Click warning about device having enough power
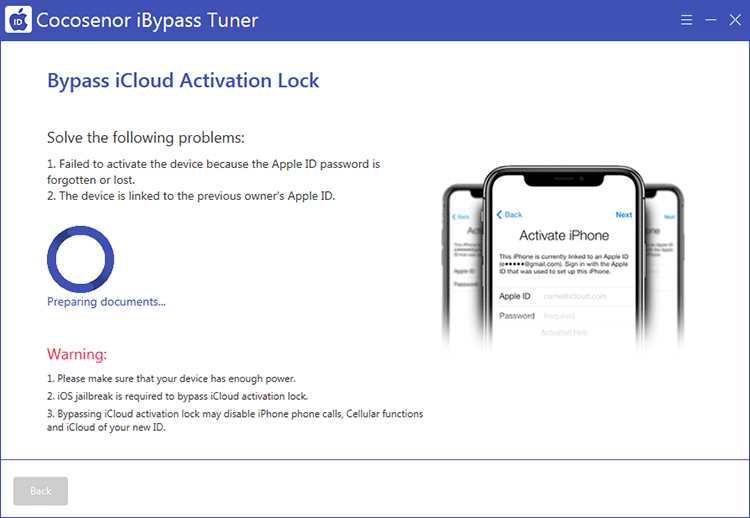Viewport: 750px width, 518px height. (x=171, y=378)
